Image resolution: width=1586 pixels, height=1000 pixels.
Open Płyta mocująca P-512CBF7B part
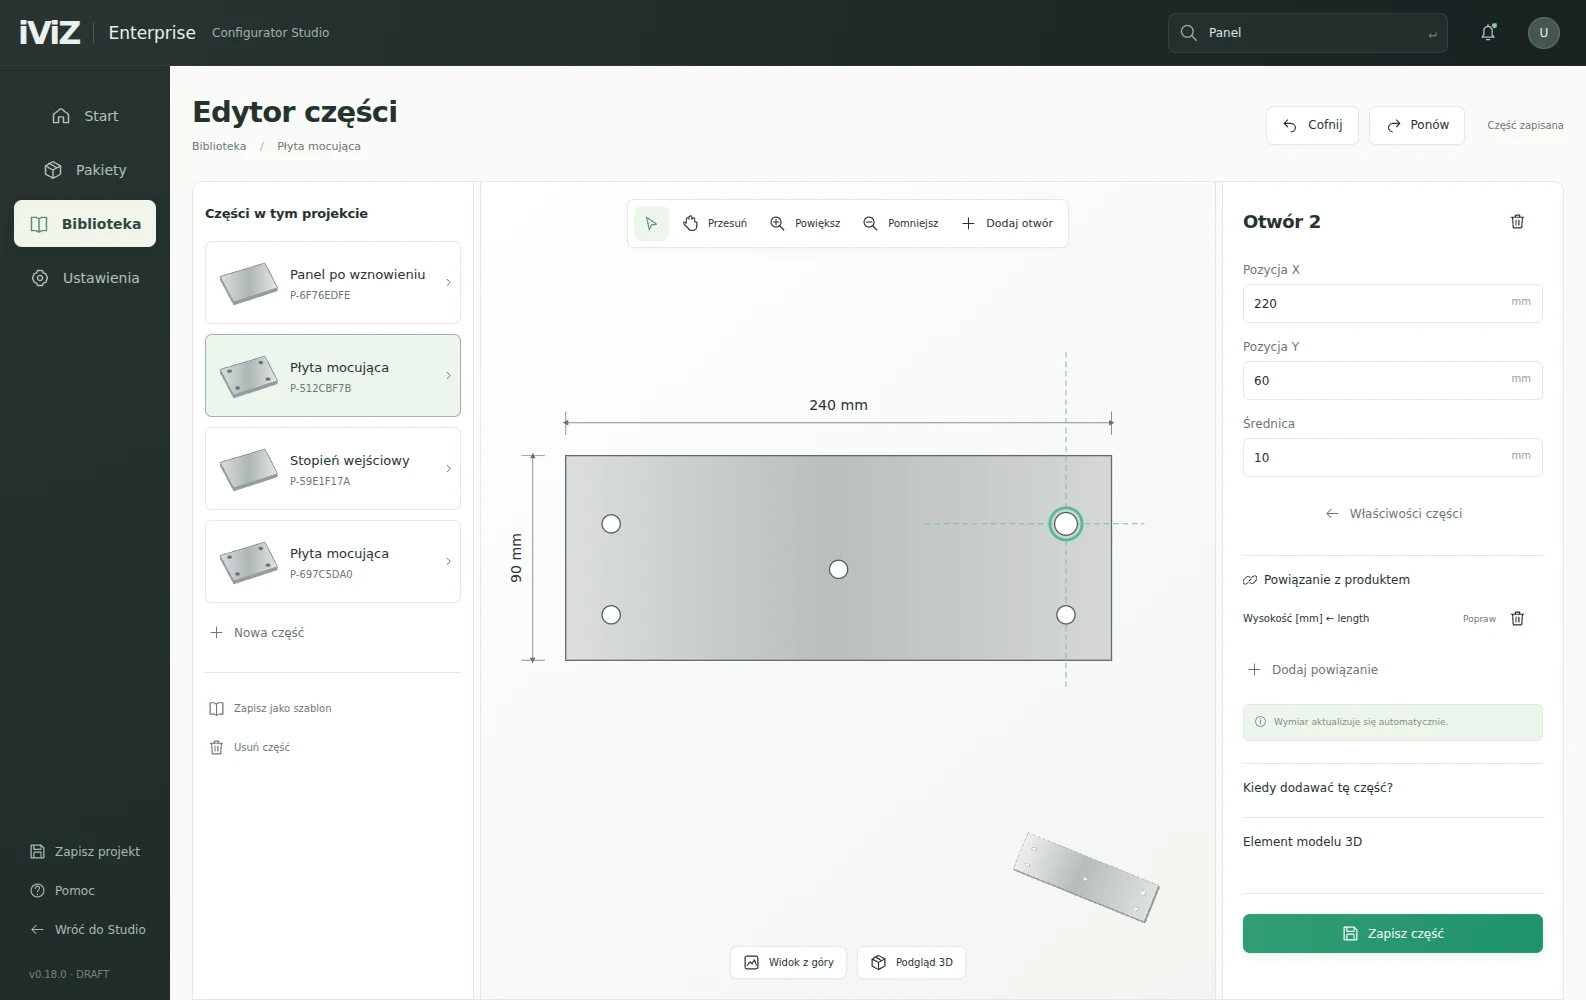(333, 376)
